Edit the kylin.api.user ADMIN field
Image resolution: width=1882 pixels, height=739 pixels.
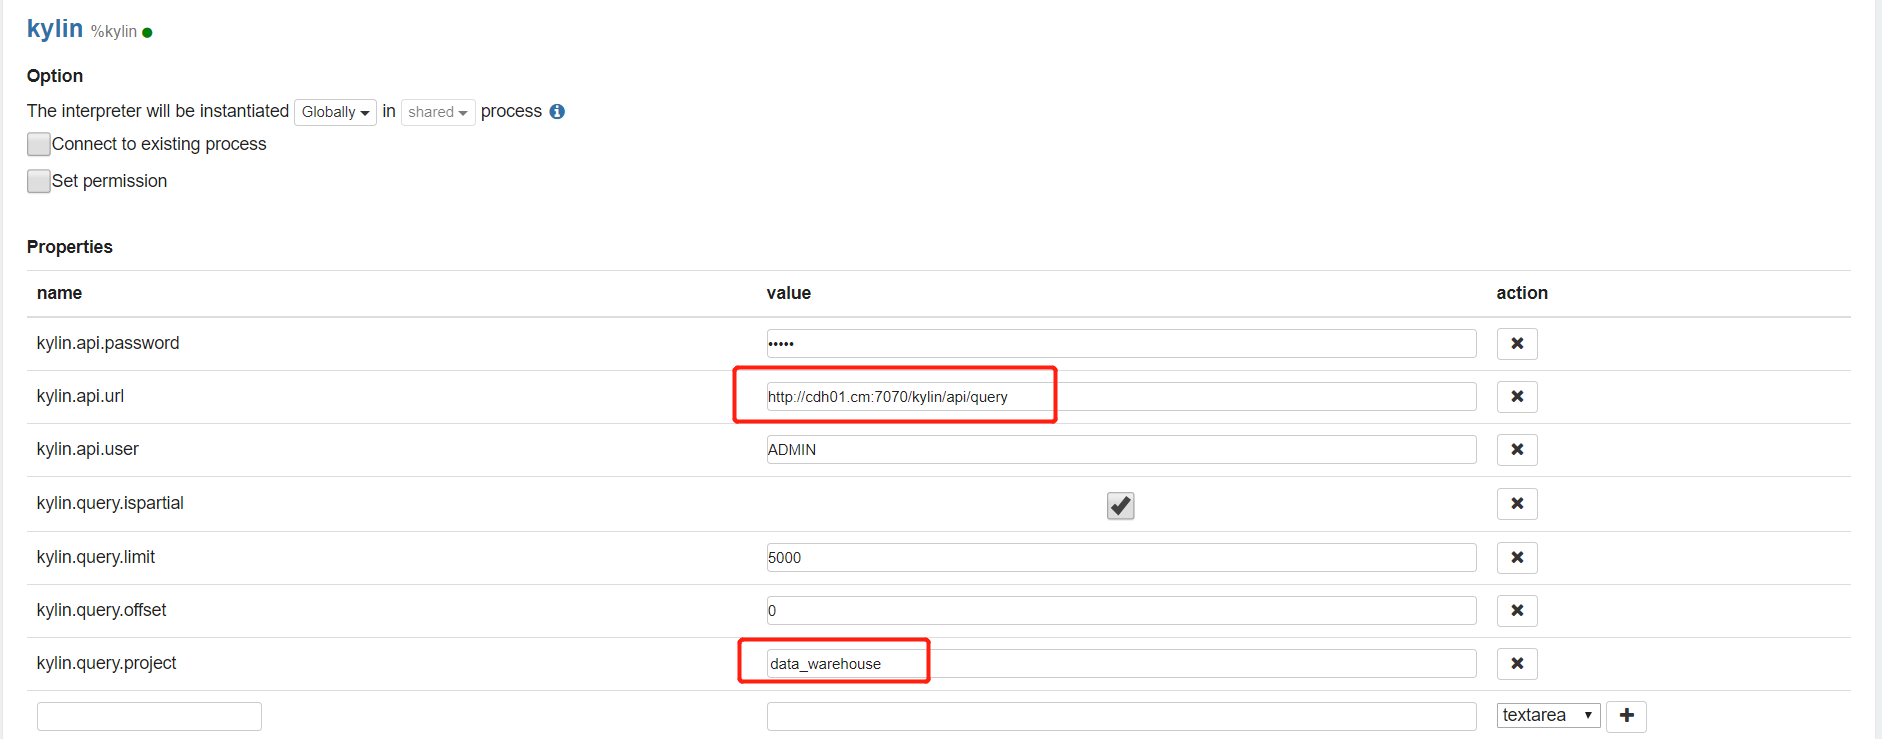coord(1121,450)
